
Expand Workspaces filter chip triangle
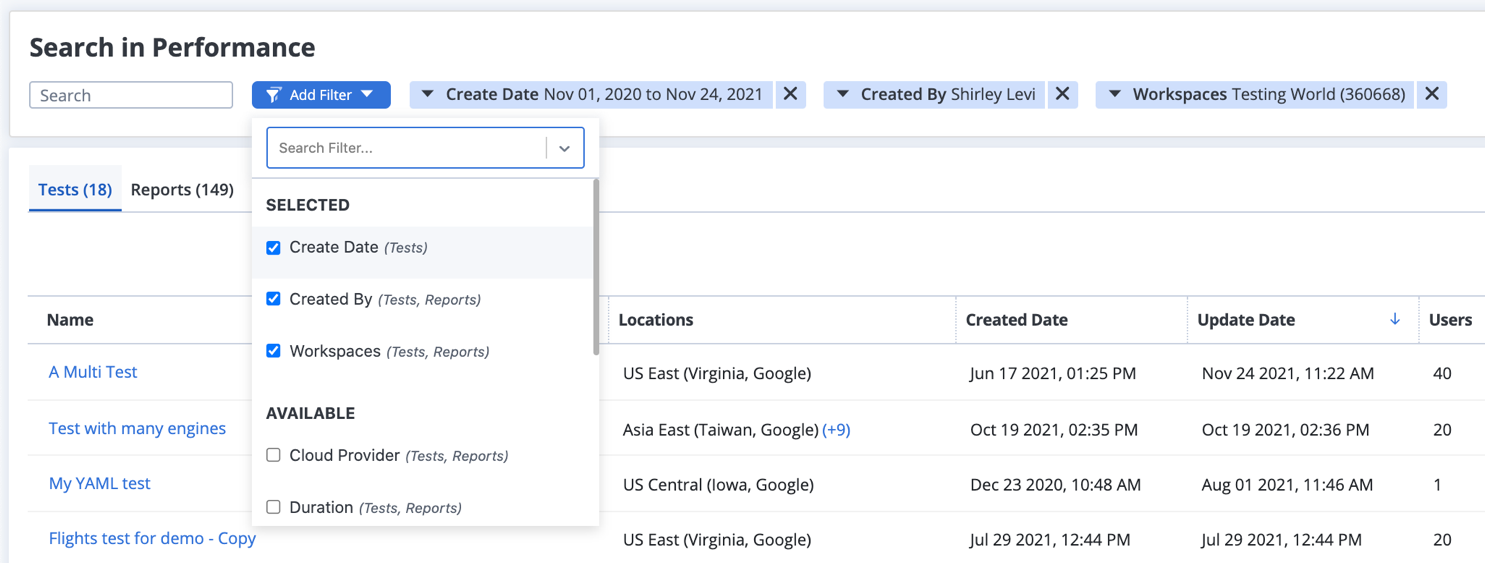[x=1114, y=94]
